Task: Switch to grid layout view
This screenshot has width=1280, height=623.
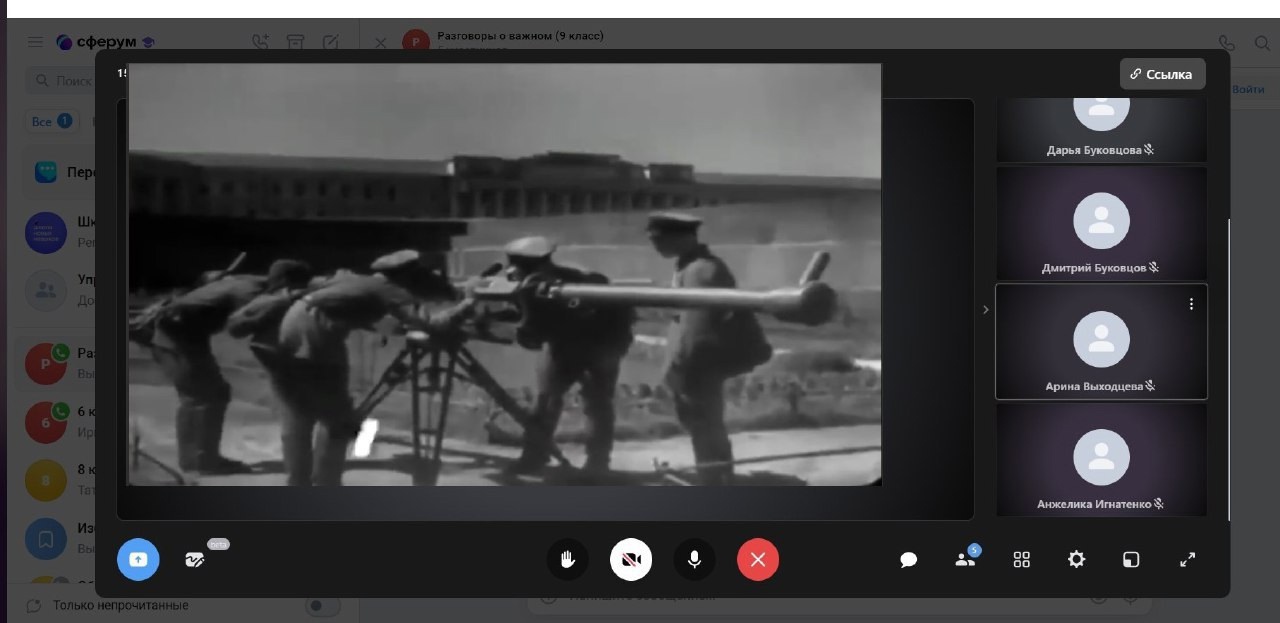Action: point(1021,560)
